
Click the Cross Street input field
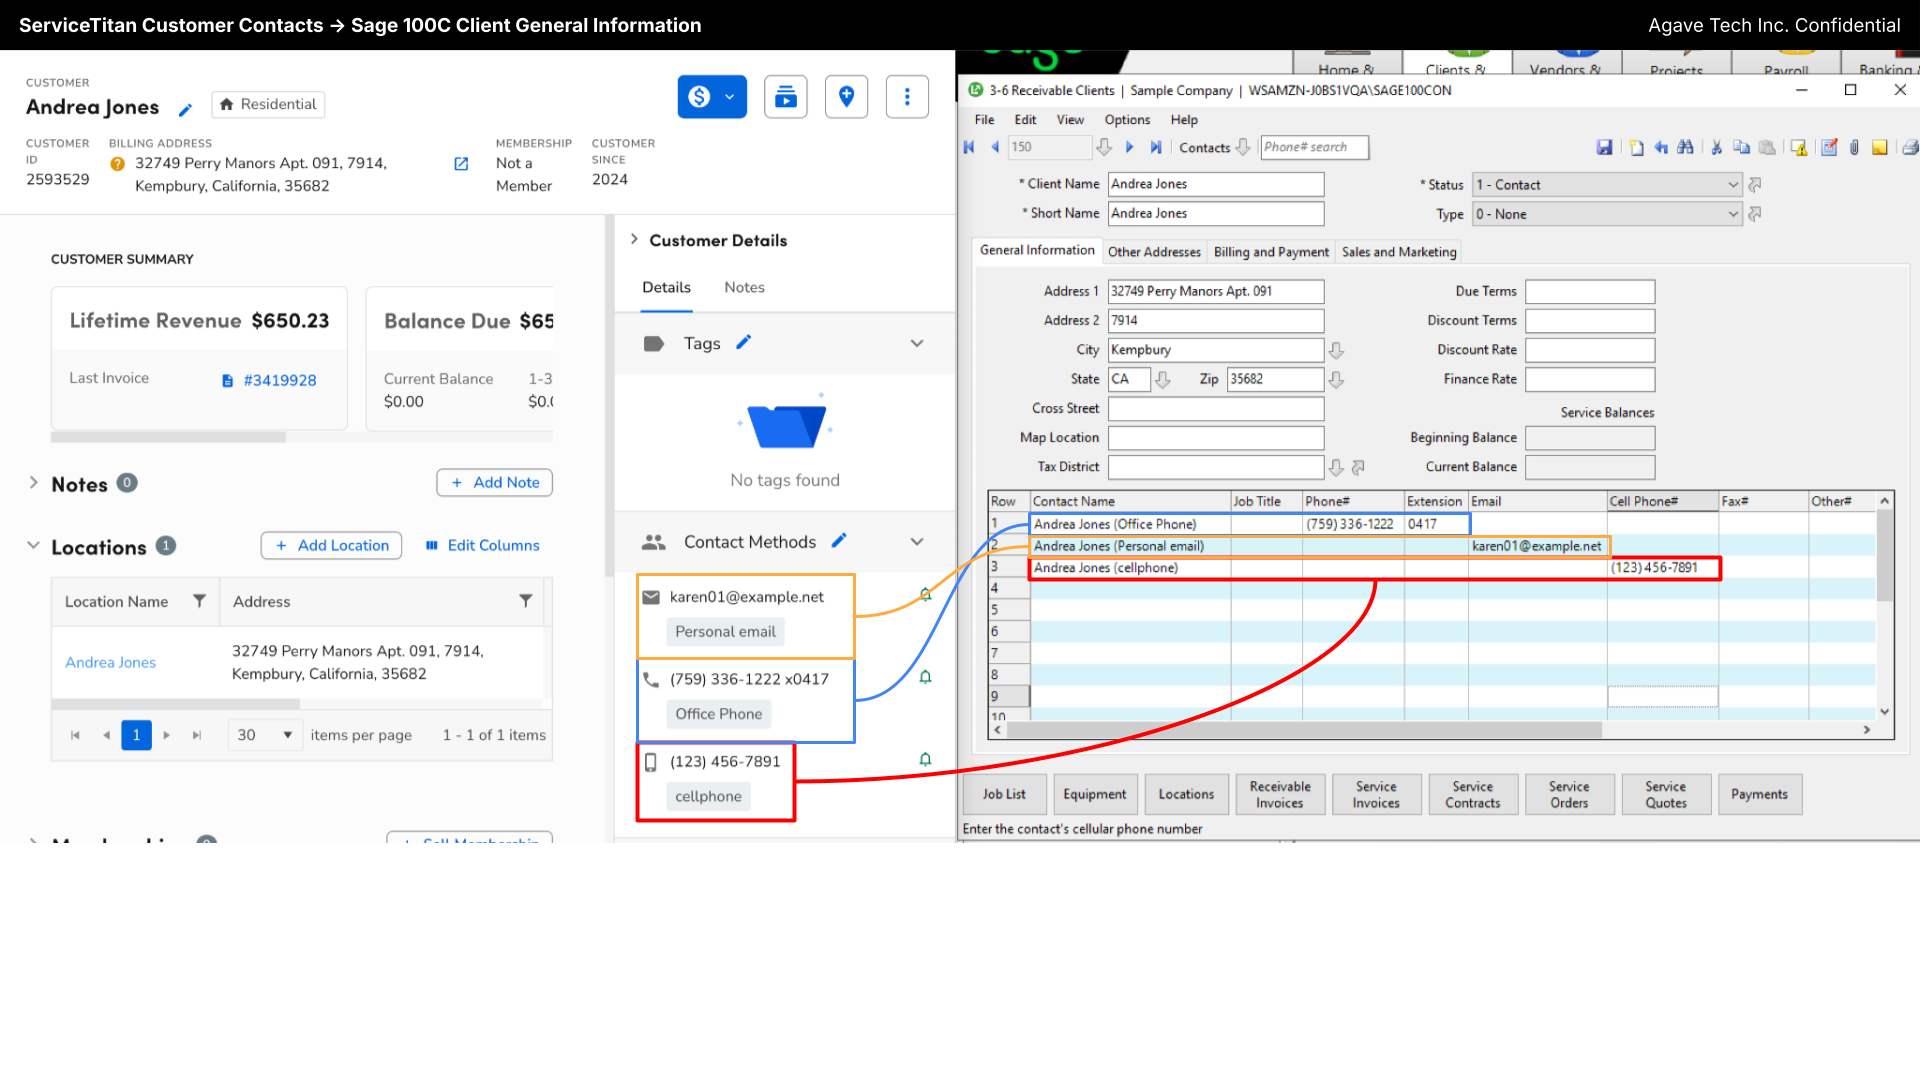pos(1216,408)
